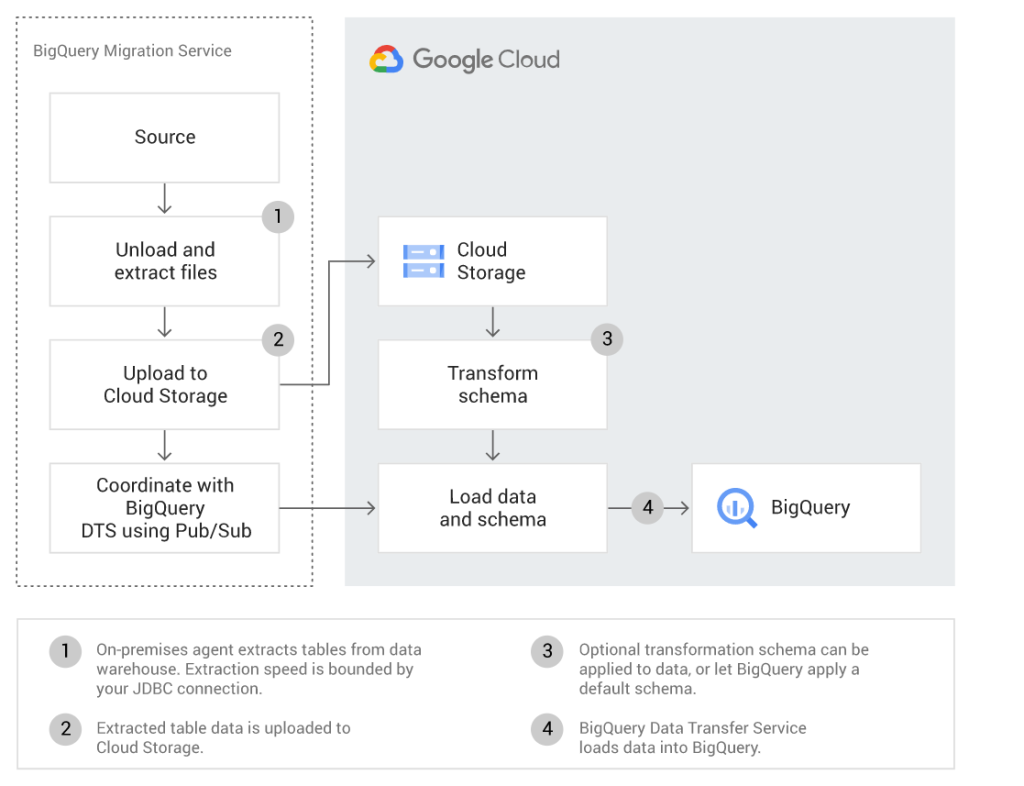The image size is (1024, 786).
Task: Click the BigQuery Migration Service title label
Action: (x=133, y=50)
